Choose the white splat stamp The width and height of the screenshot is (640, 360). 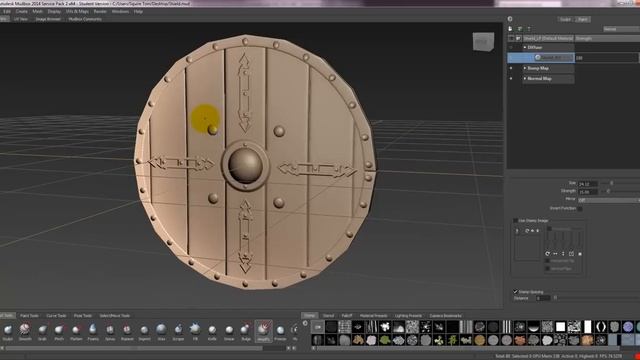(x=385, y=327)
